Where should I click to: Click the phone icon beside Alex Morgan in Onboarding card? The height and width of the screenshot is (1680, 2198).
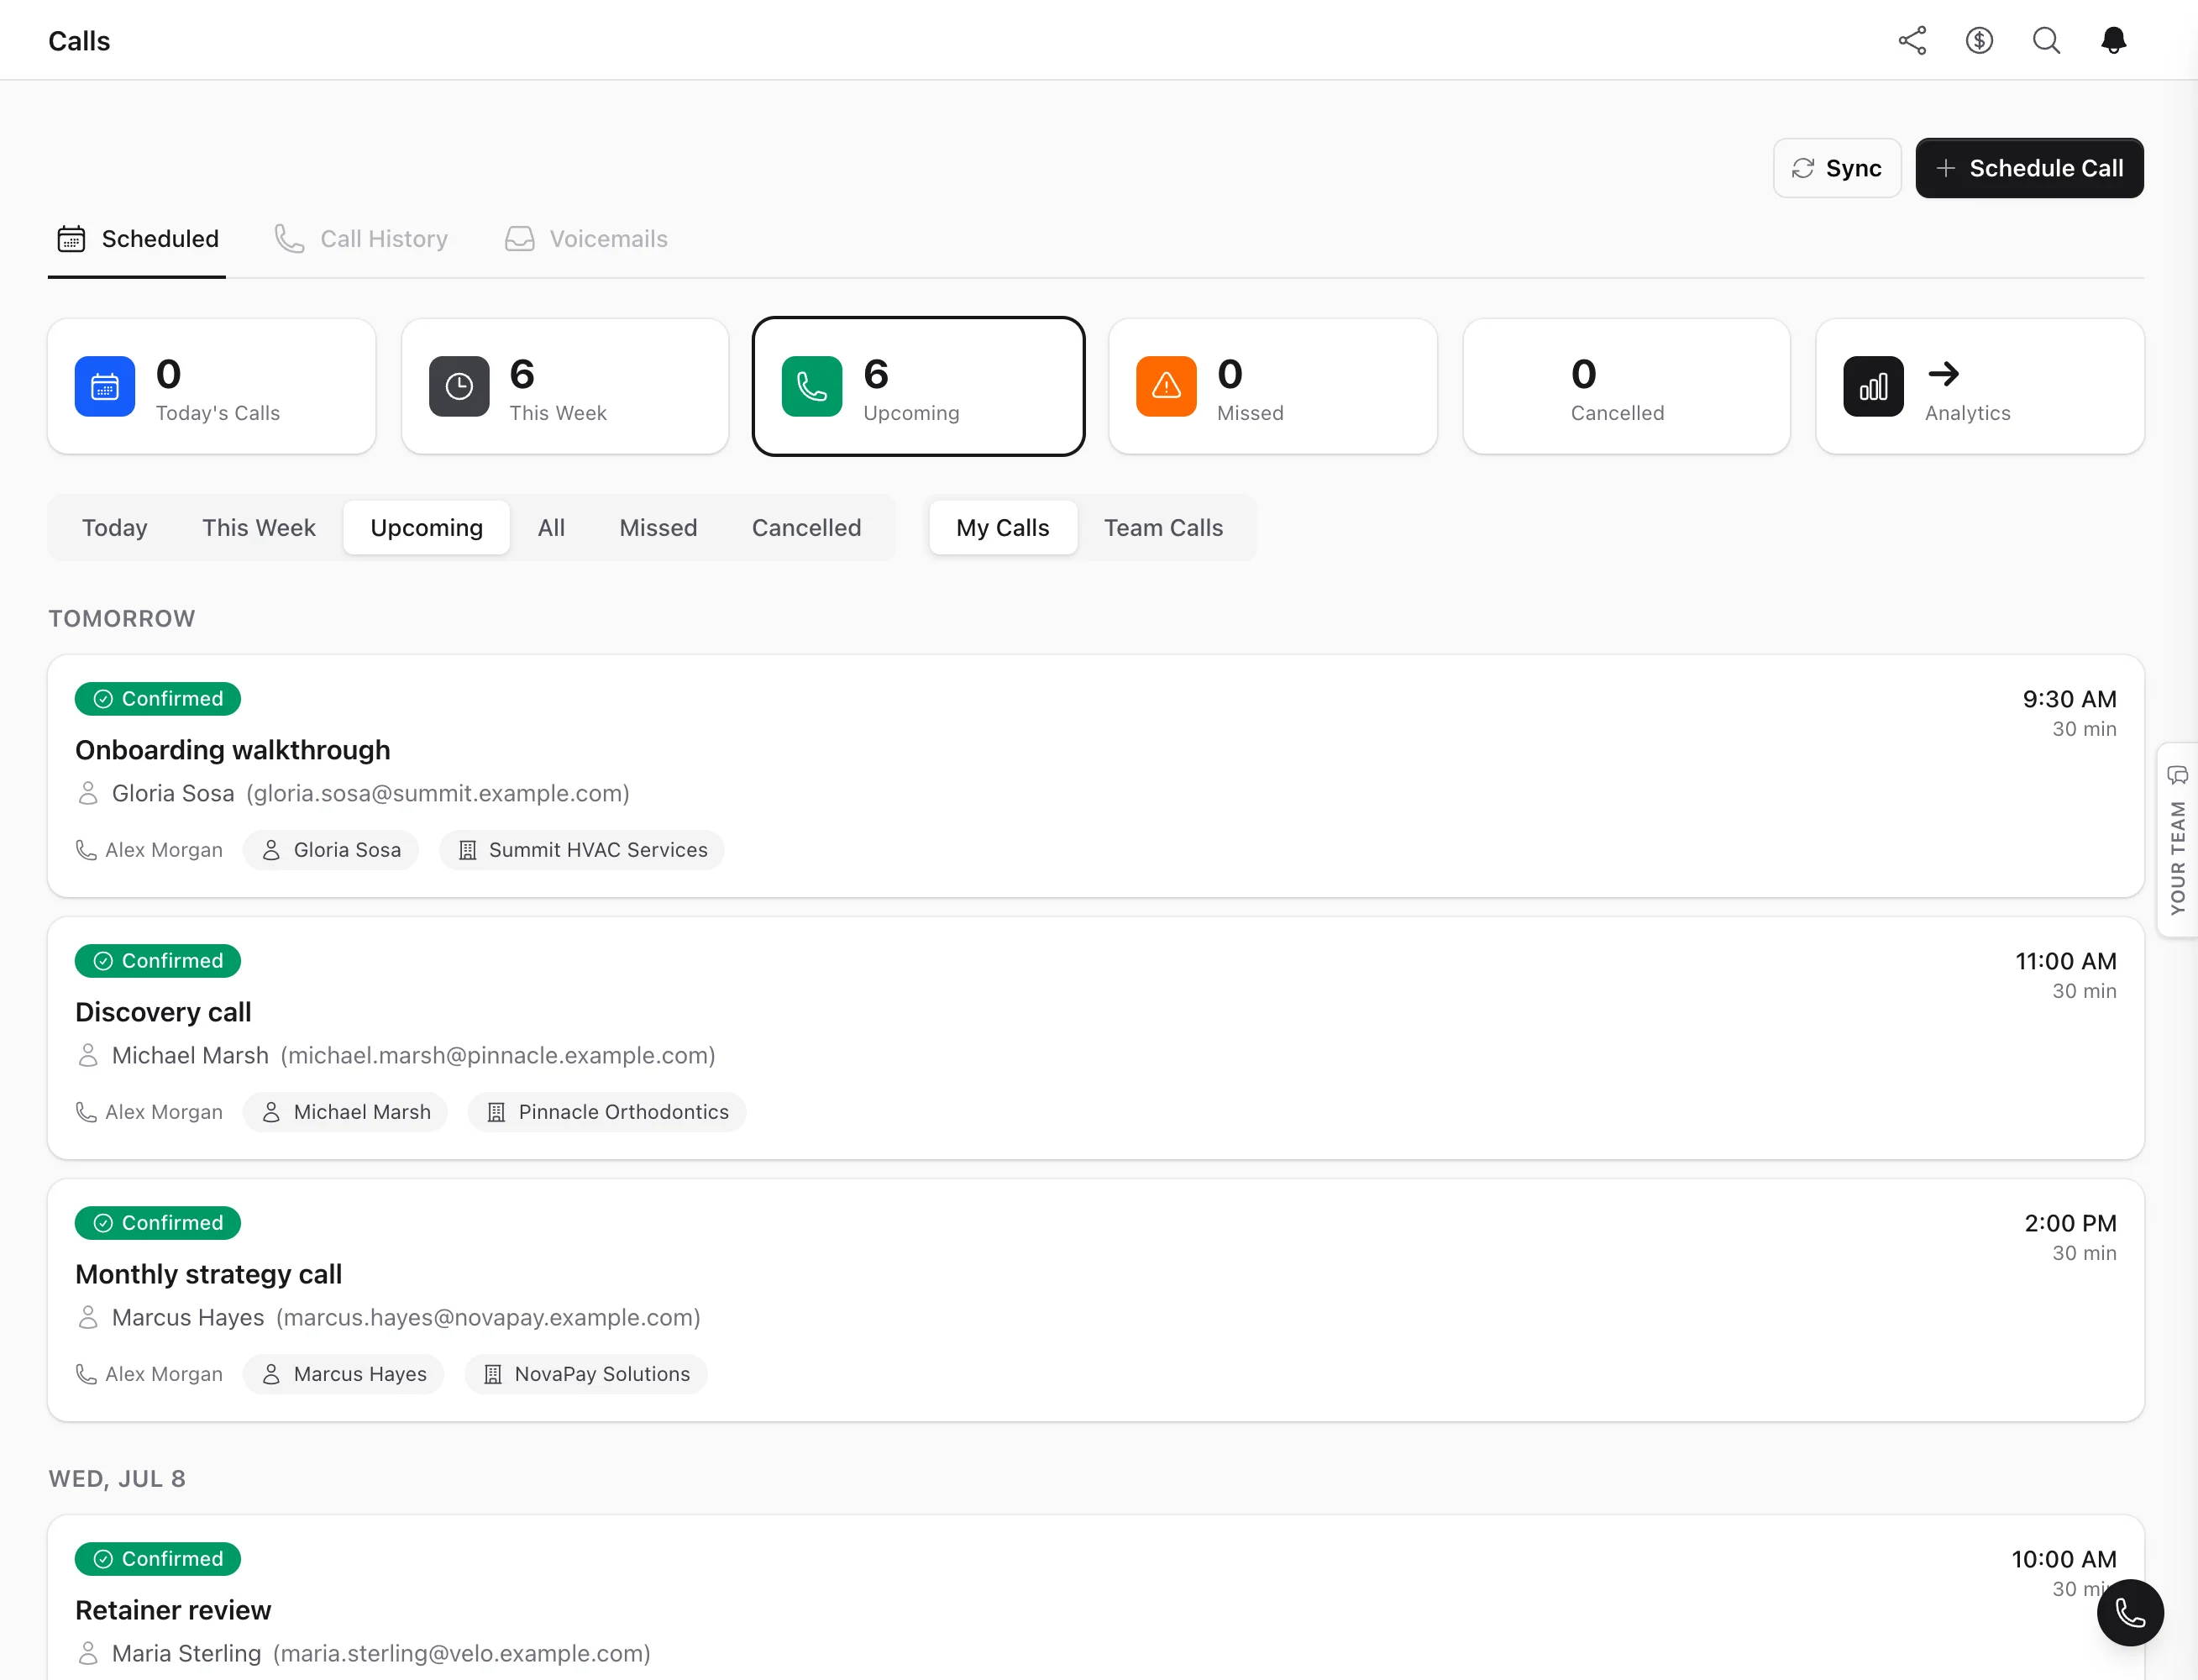tap(87, 850)
